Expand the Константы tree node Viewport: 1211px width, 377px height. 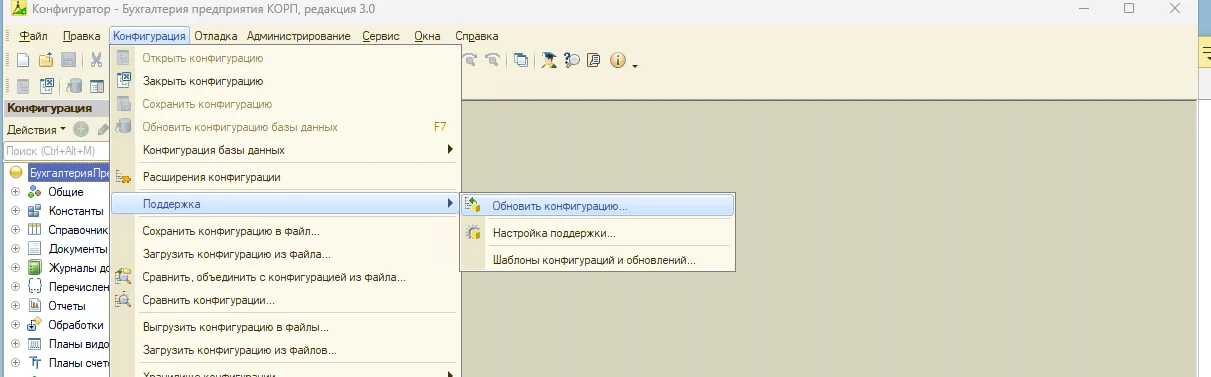click(x=16, y=211)
